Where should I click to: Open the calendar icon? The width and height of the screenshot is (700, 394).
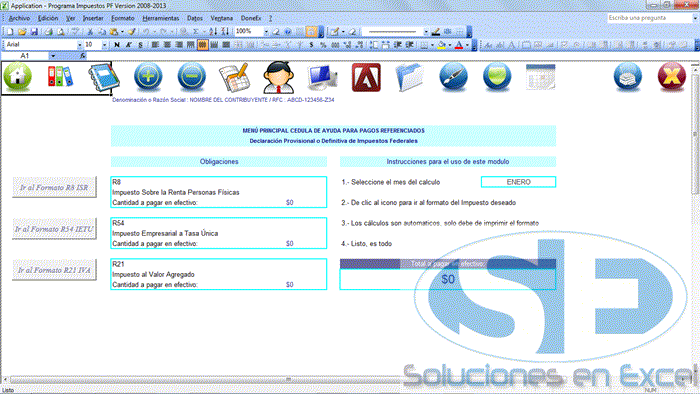[x=541, y=77]
